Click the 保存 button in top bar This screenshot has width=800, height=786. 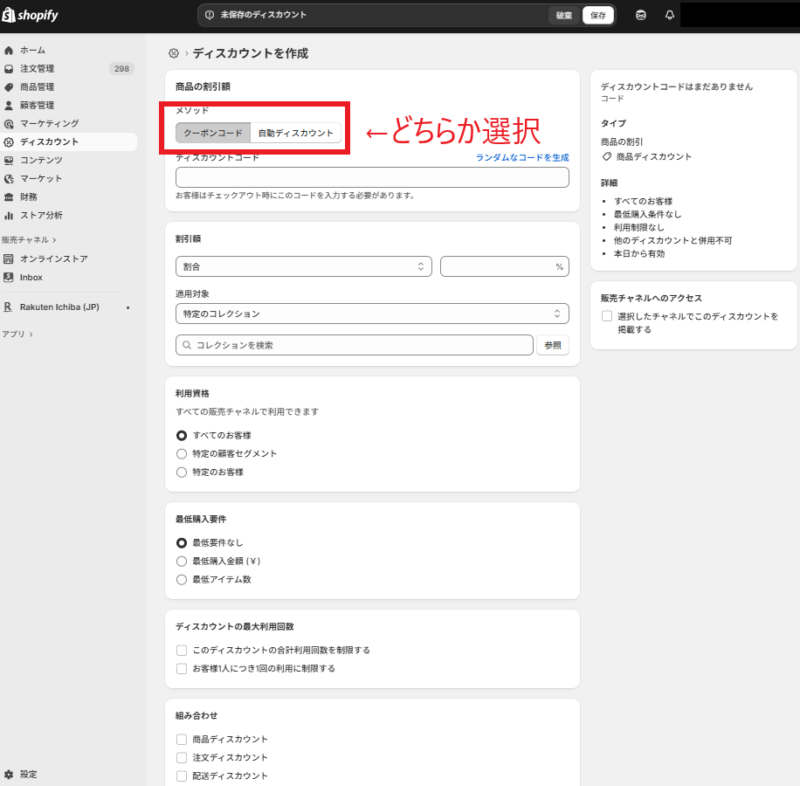click(597, 15)
